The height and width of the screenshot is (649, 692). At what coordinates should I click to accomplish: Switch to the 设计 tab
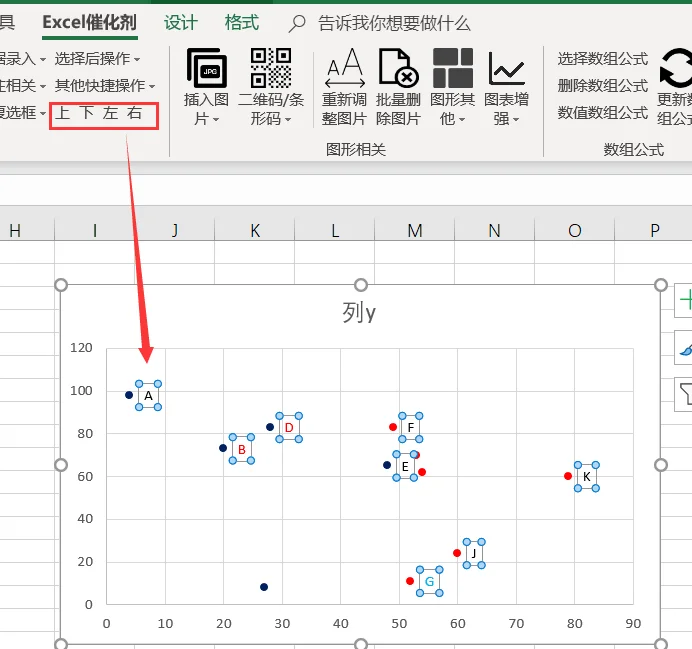pyautogui.click(x=181, y=23)
